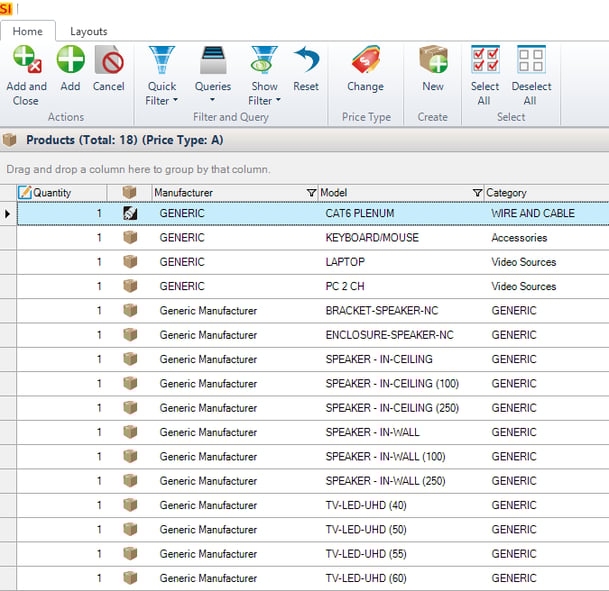Click the box icon in LAPTOP row
609x591 pixels.
click(130, 262)
